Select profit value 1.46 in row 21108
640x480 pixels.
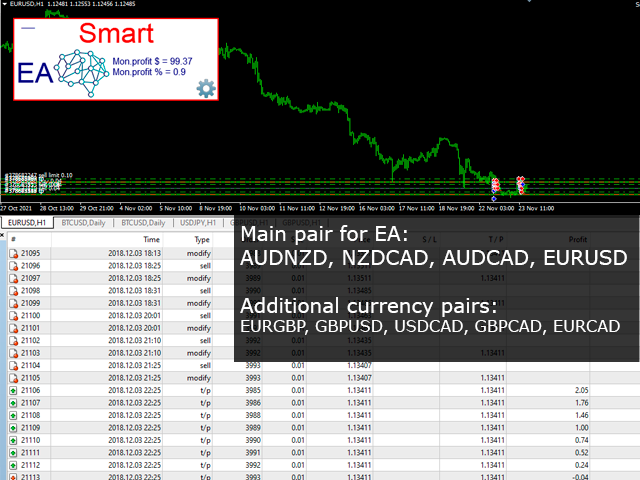point(581,415)
